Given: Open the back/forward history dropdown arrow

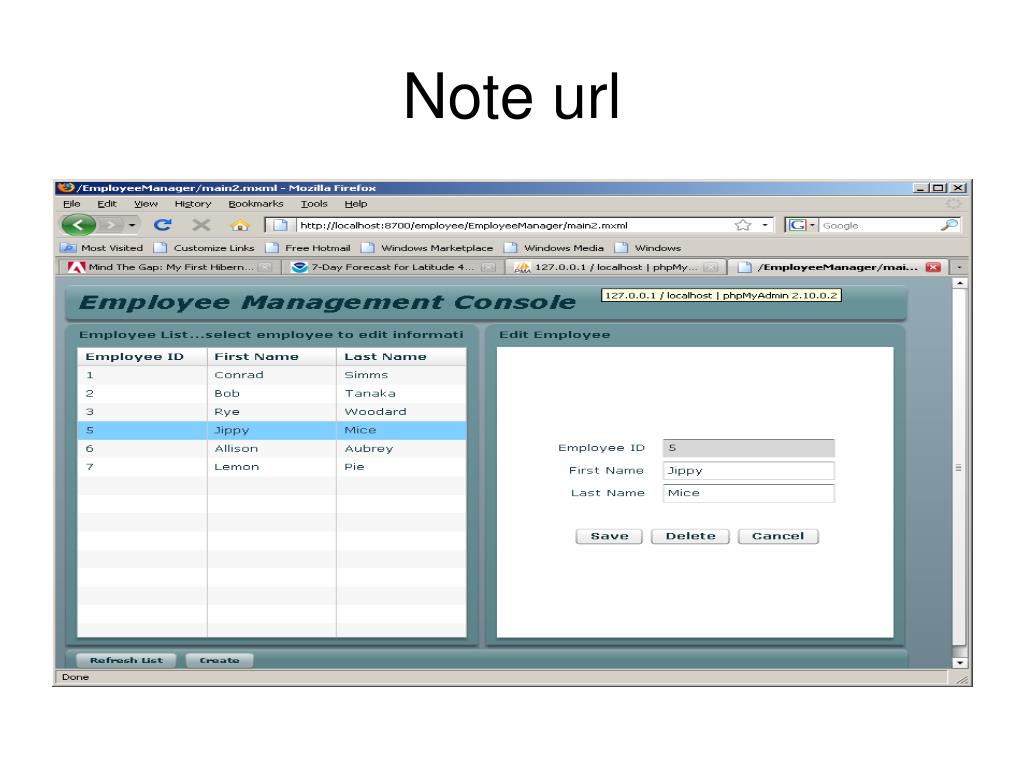Looking at the screenshot, I should (132, 225).
